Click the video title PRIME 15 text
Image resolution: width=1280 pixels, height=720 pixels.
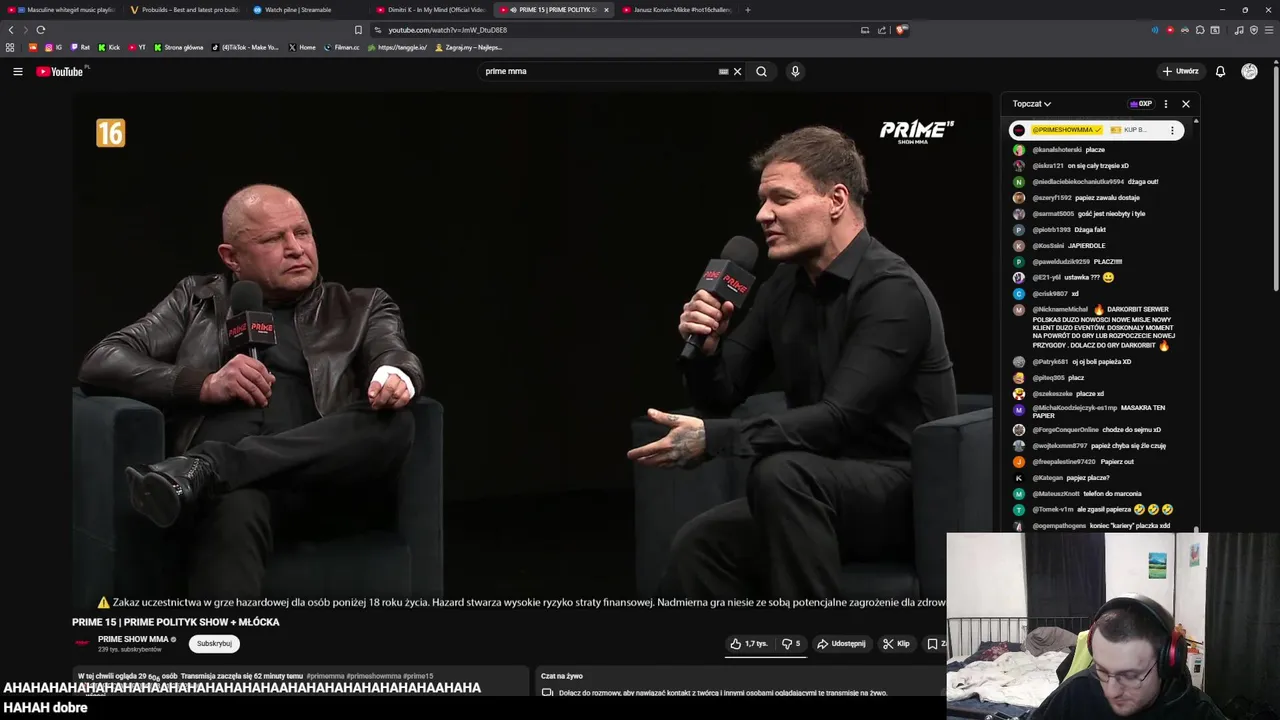pos(175,622)
